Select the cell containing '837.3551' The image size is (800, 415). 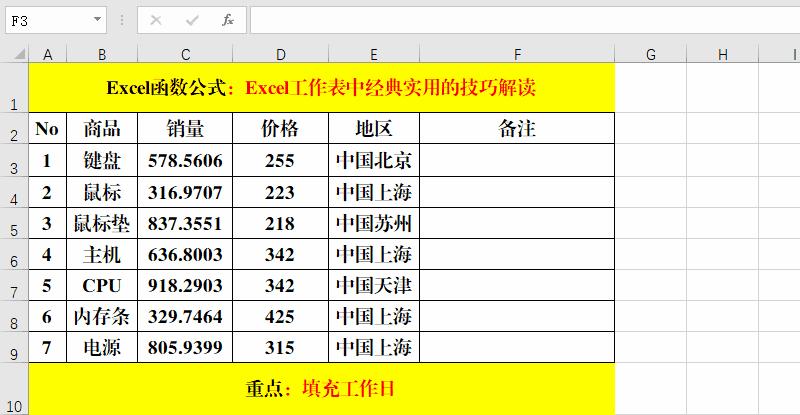point(185,223)
